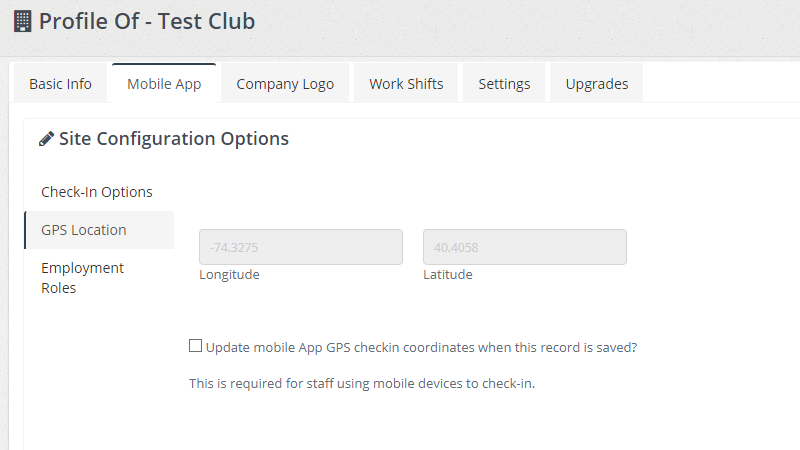Select the Mobile App tab
Viewport: 800px width, 450px height.
[164, 84]
